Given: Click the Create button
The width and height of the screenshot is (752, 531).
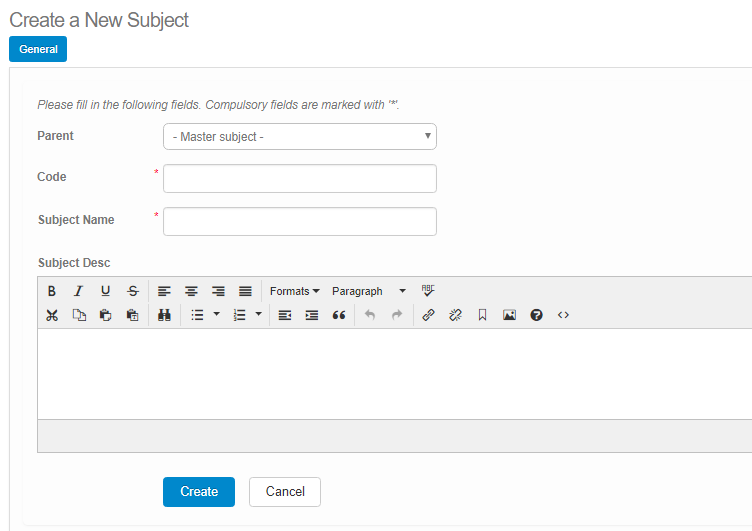Looking at the screenshot, I should 199,492.
